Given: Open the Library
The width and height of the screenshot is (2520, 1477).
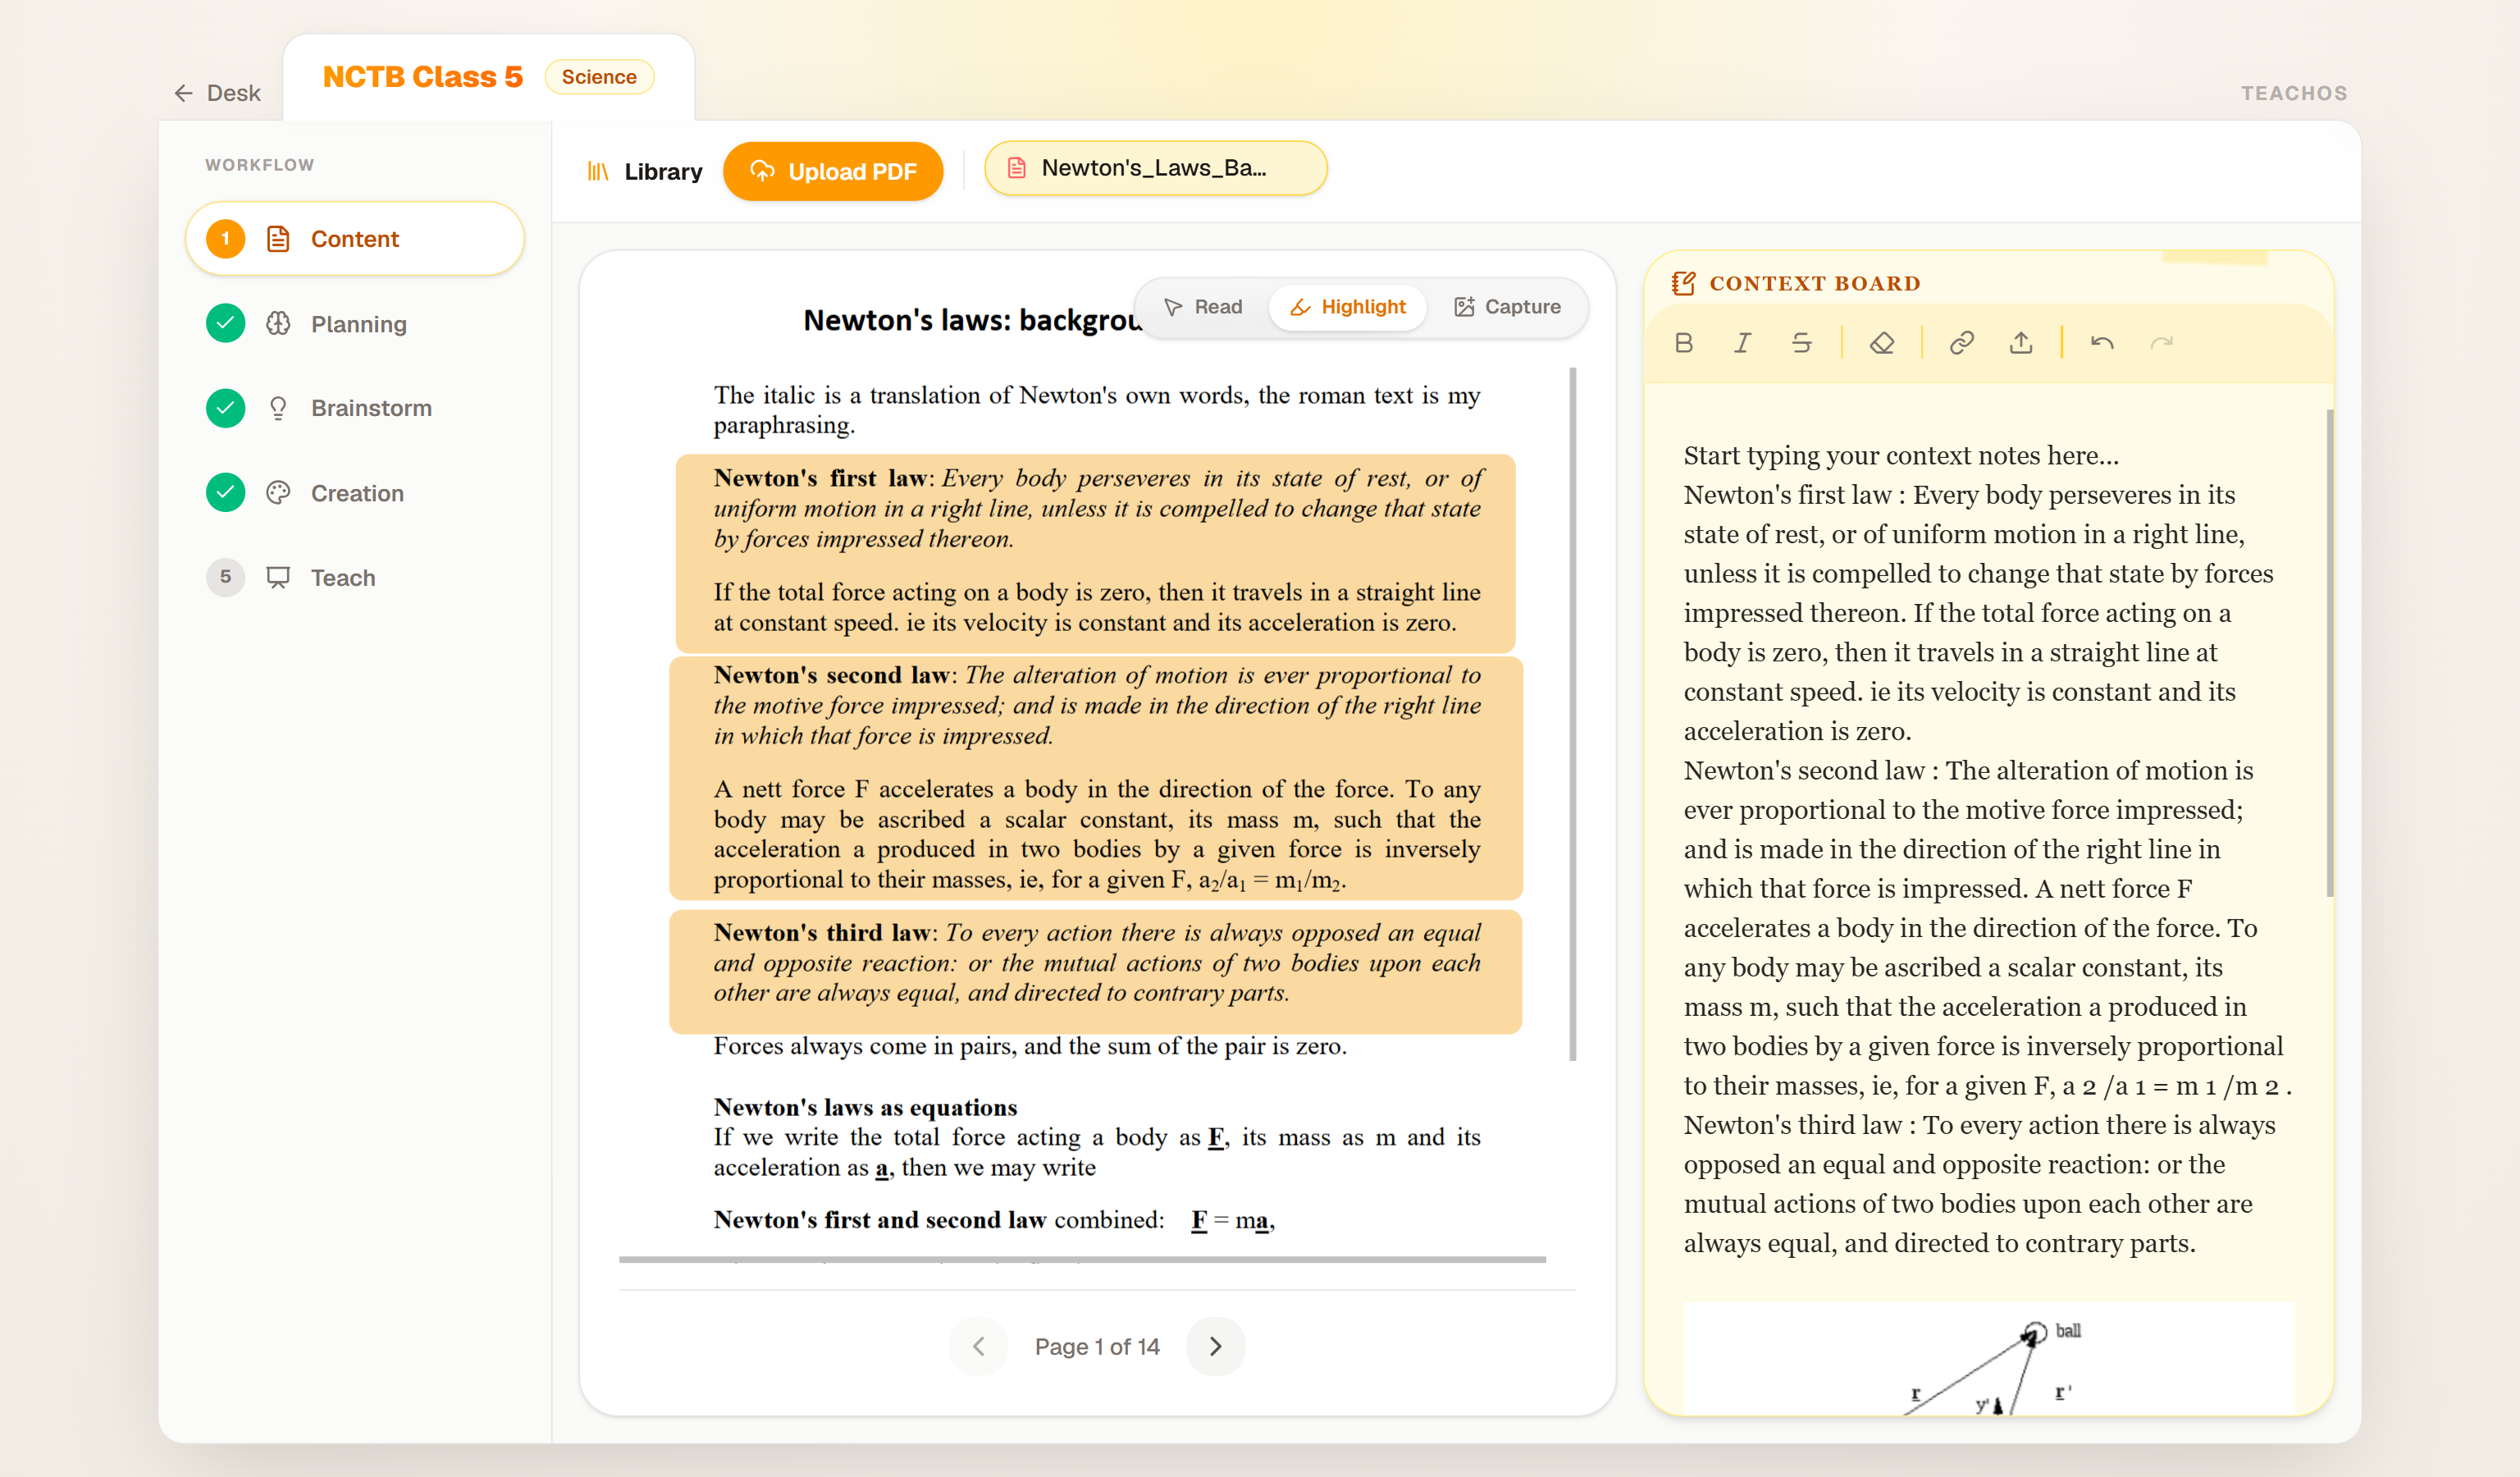Looking at the screenshot, I should (645, 171).
